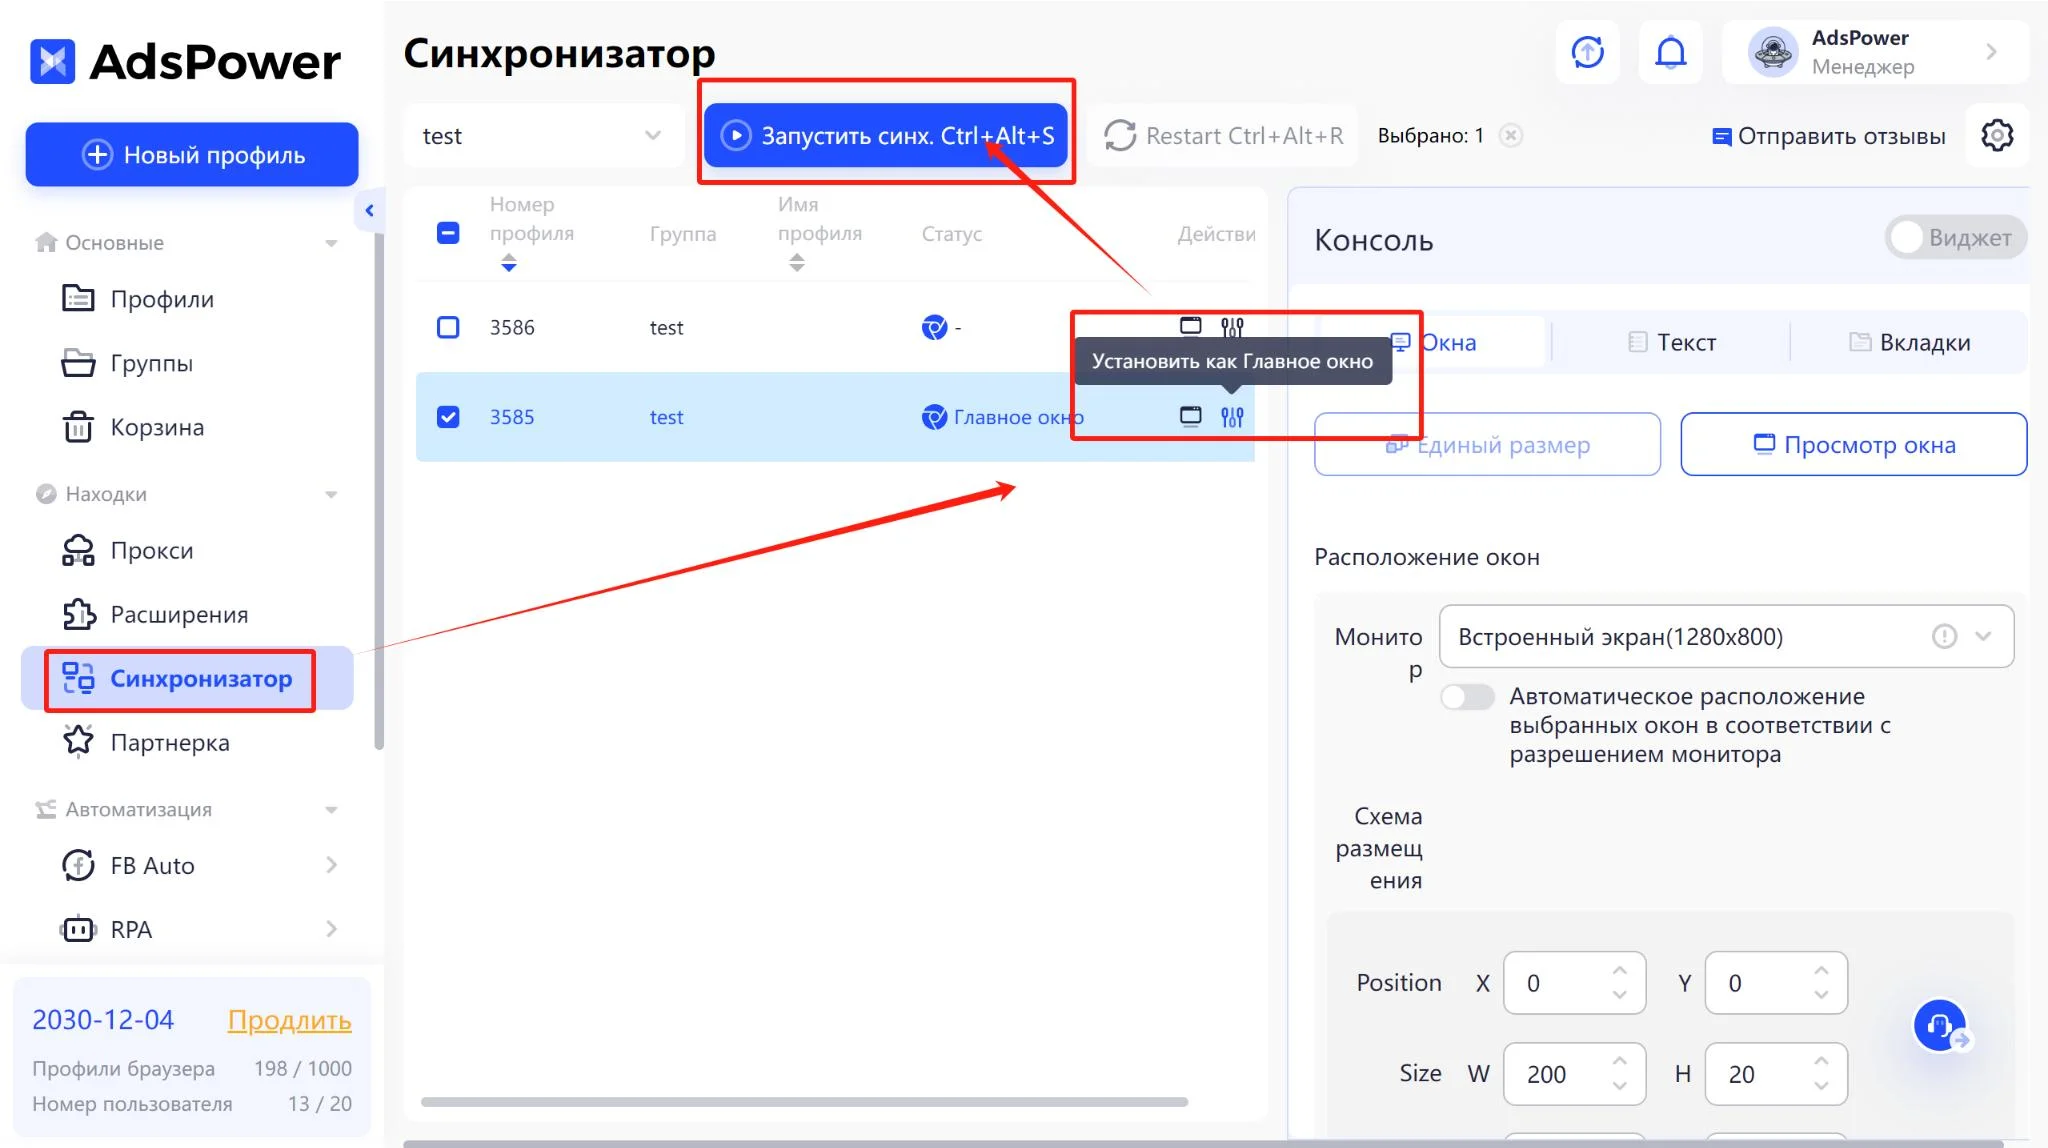The height and width of the screenshot is (1148, 2048).
Task: Enable automatic window arrangement toggle
Action: point(1468,696)
